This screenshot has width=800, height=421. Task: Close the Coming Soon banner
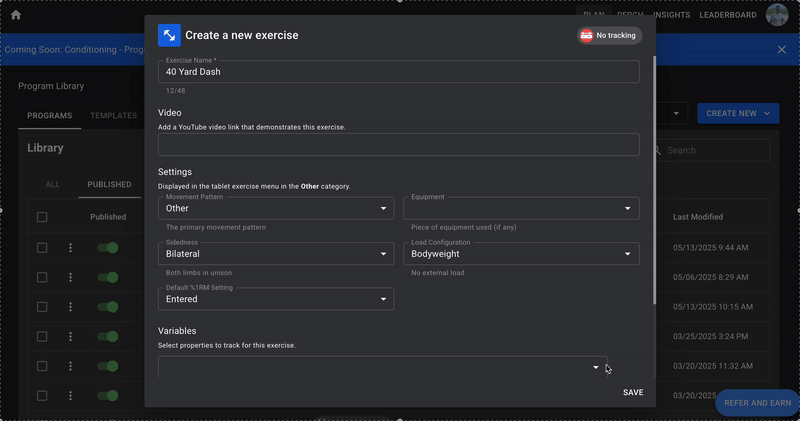pos(782,49)
